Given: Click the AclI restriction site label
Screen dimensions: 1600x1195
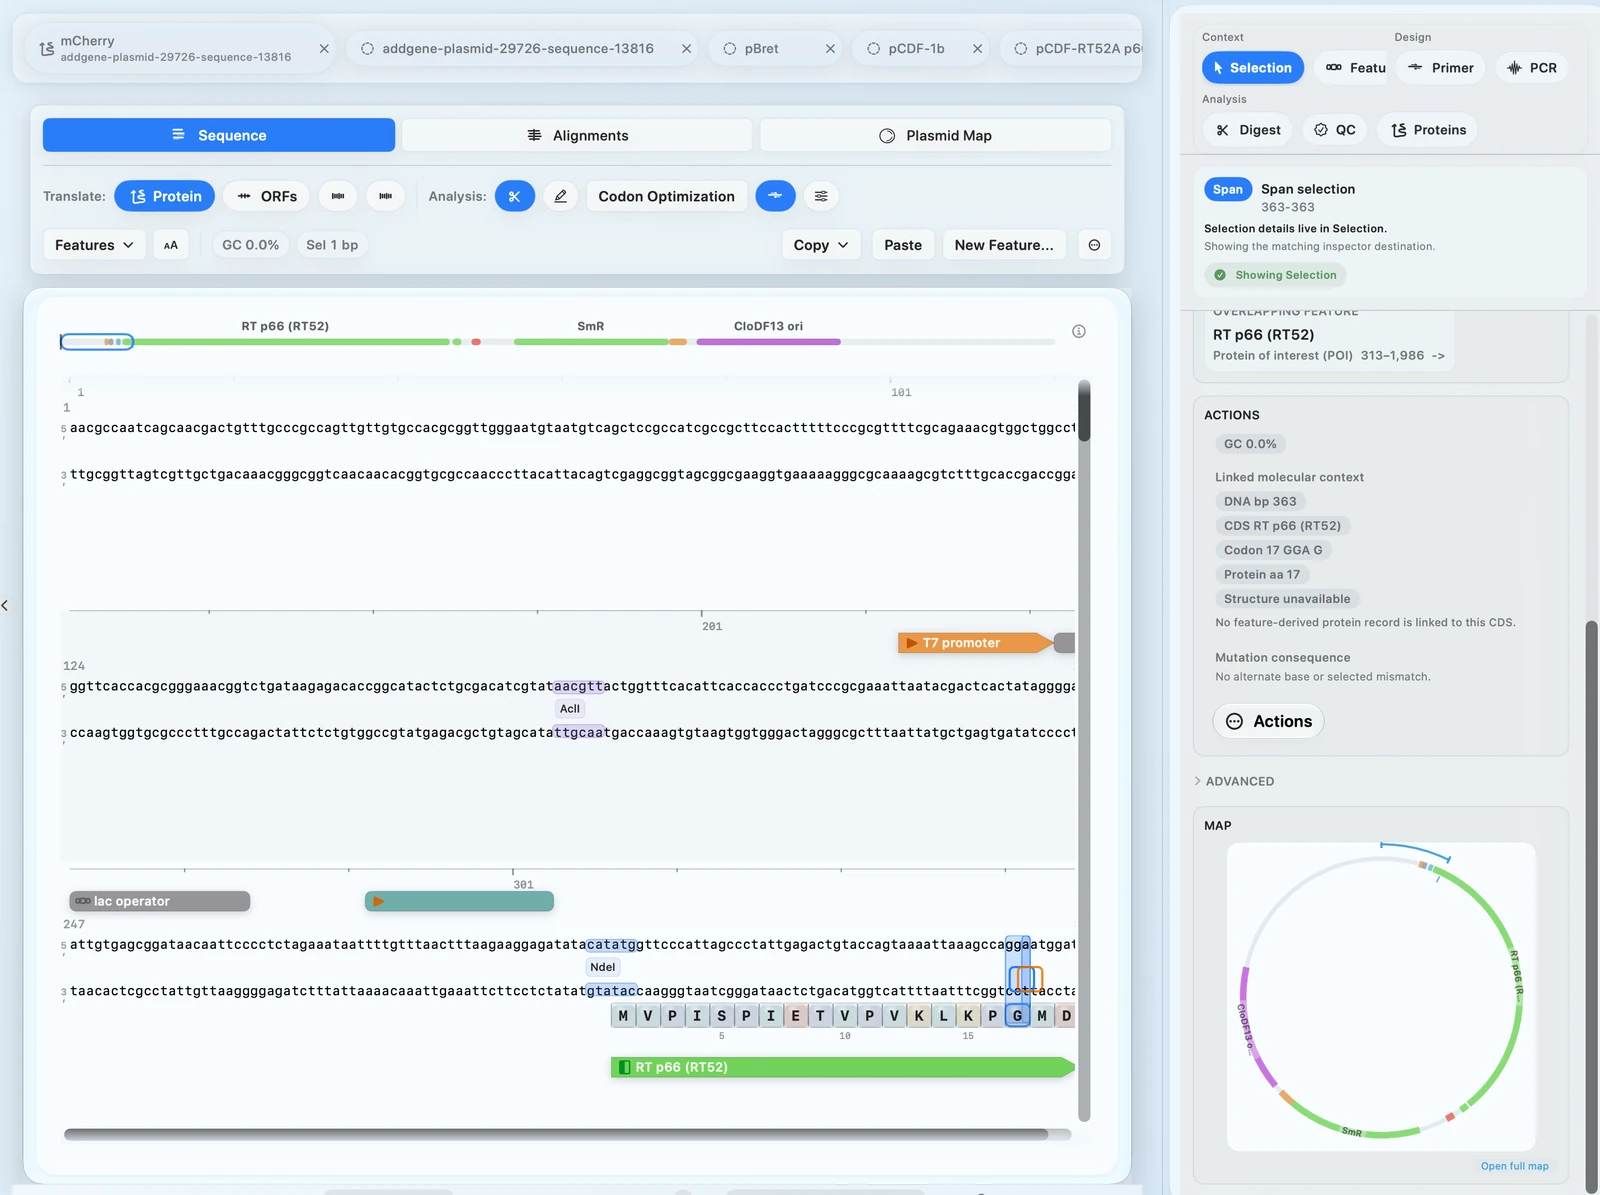Looking at the screenshot, I should 570,708.
